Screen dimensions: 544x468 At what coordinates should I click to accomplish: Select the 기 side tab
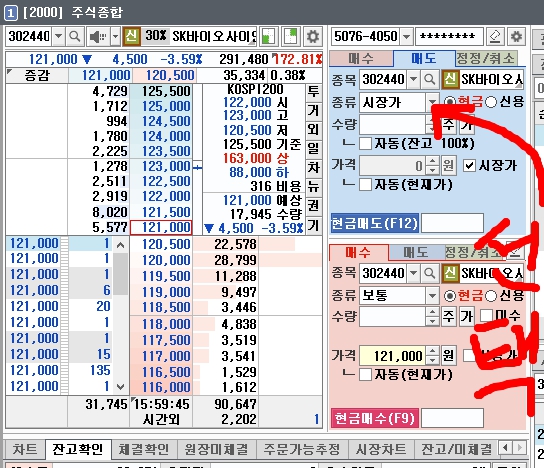pos(313,226)
